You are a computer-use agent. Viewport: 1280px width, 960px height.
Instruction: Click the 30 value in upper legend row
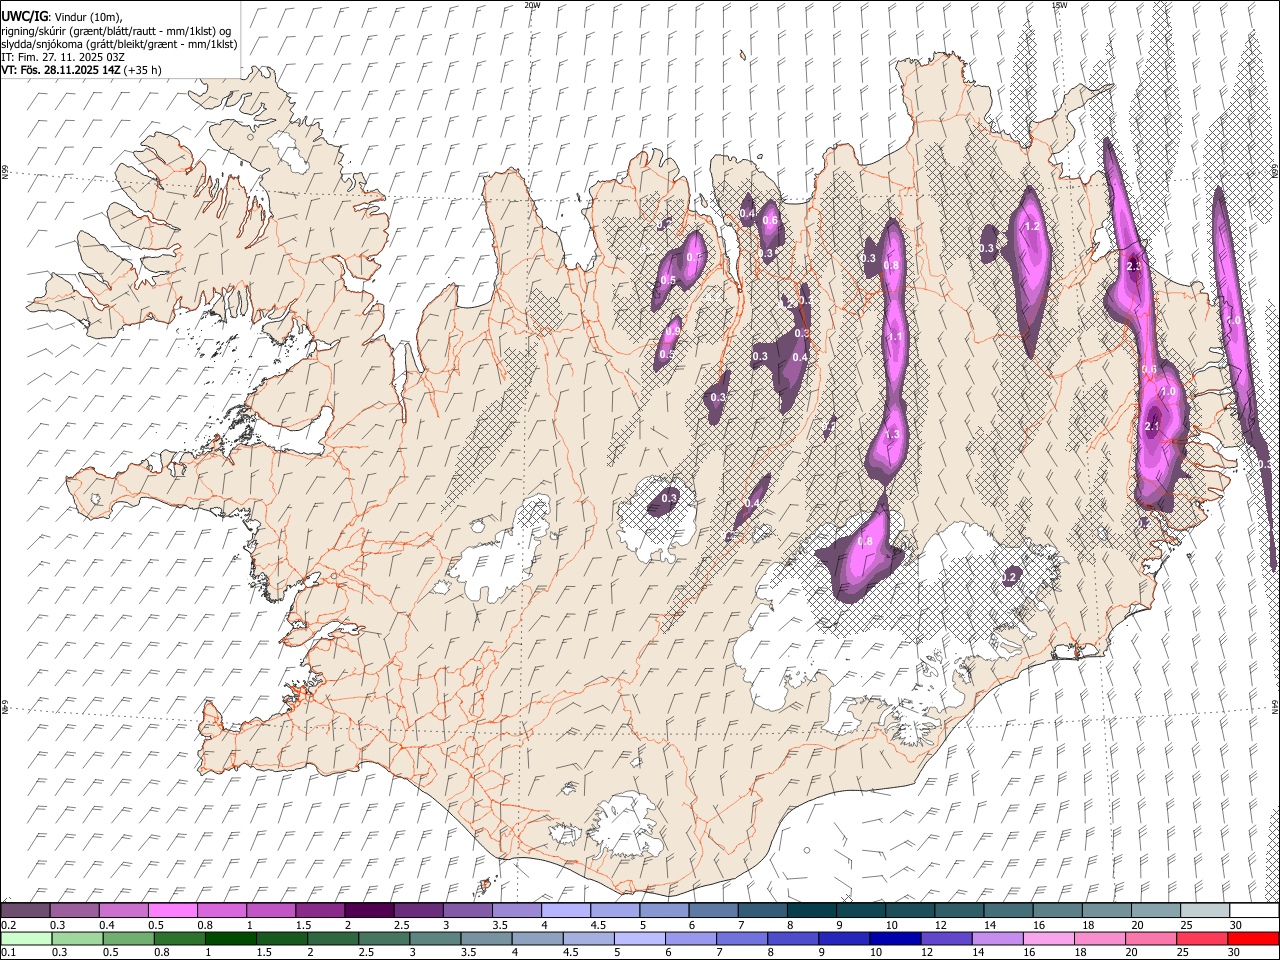click(x=1235, y=925)
